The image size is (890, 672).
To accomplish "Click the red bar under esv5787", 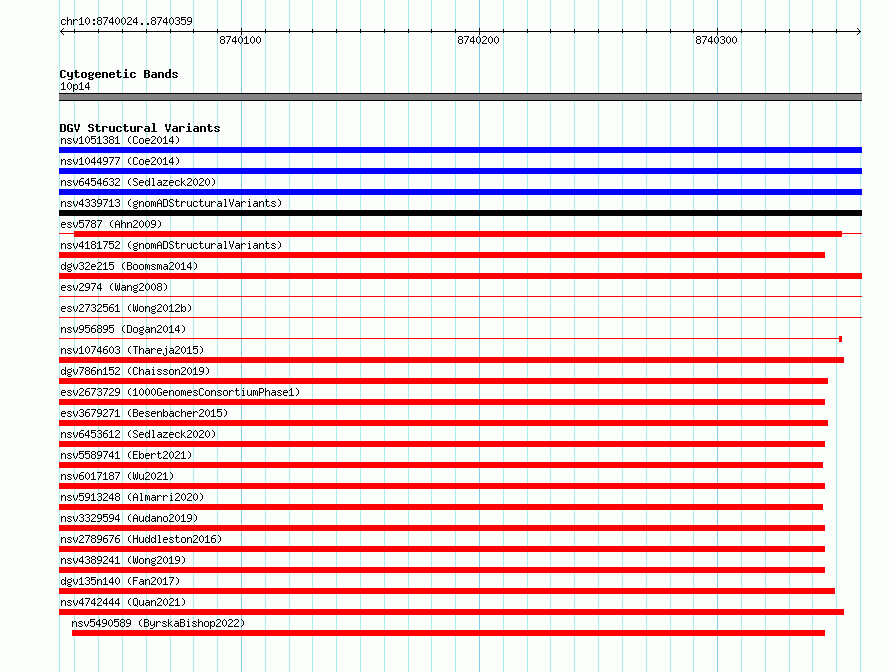I will click(x=458, y=234).
